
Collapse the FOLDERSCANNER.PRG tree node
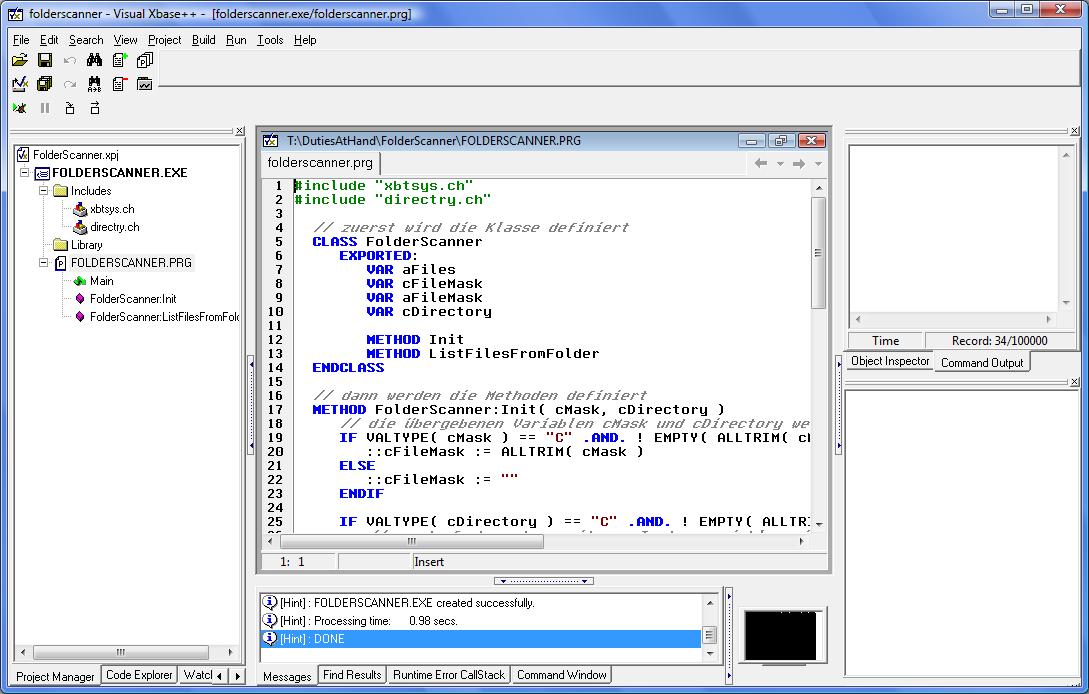[x=43, y=263]
